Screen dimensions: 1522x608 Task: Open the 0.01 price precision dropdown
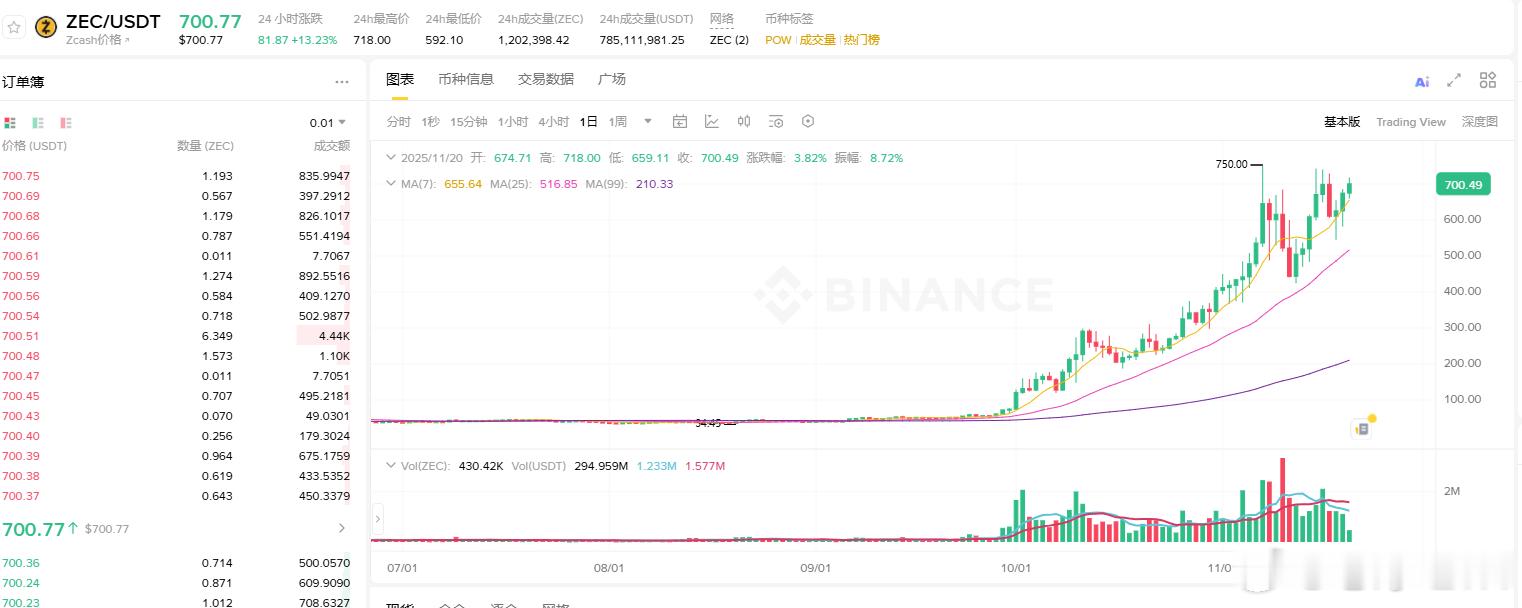click(328, 122)
